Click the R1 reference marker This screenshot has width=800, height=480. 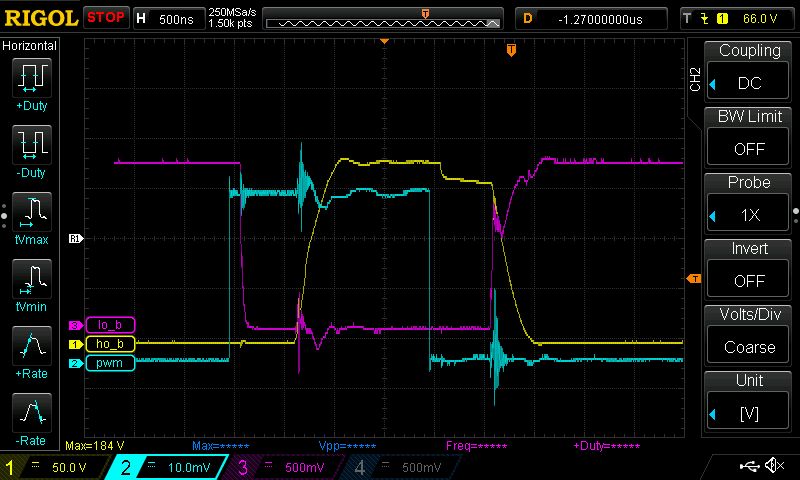(76, 238)
